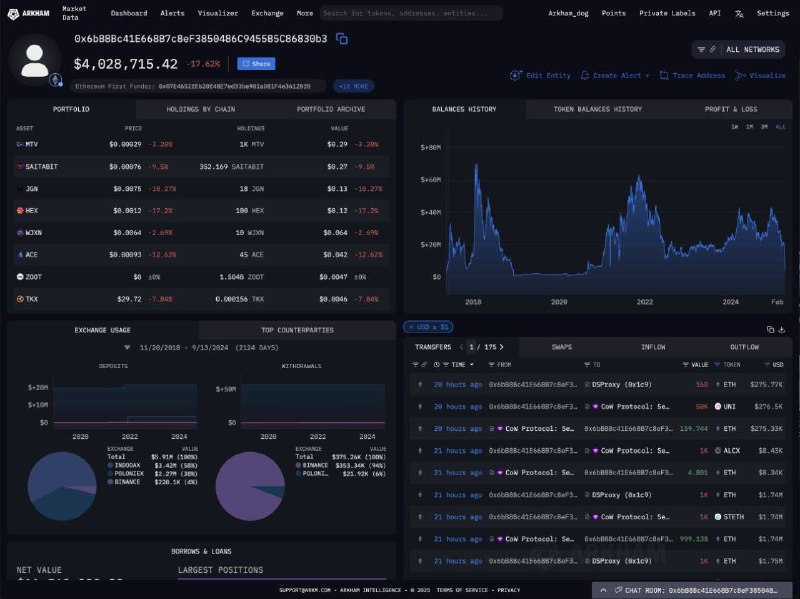Open the Terms of Service footer link

[x=463, y=590]
